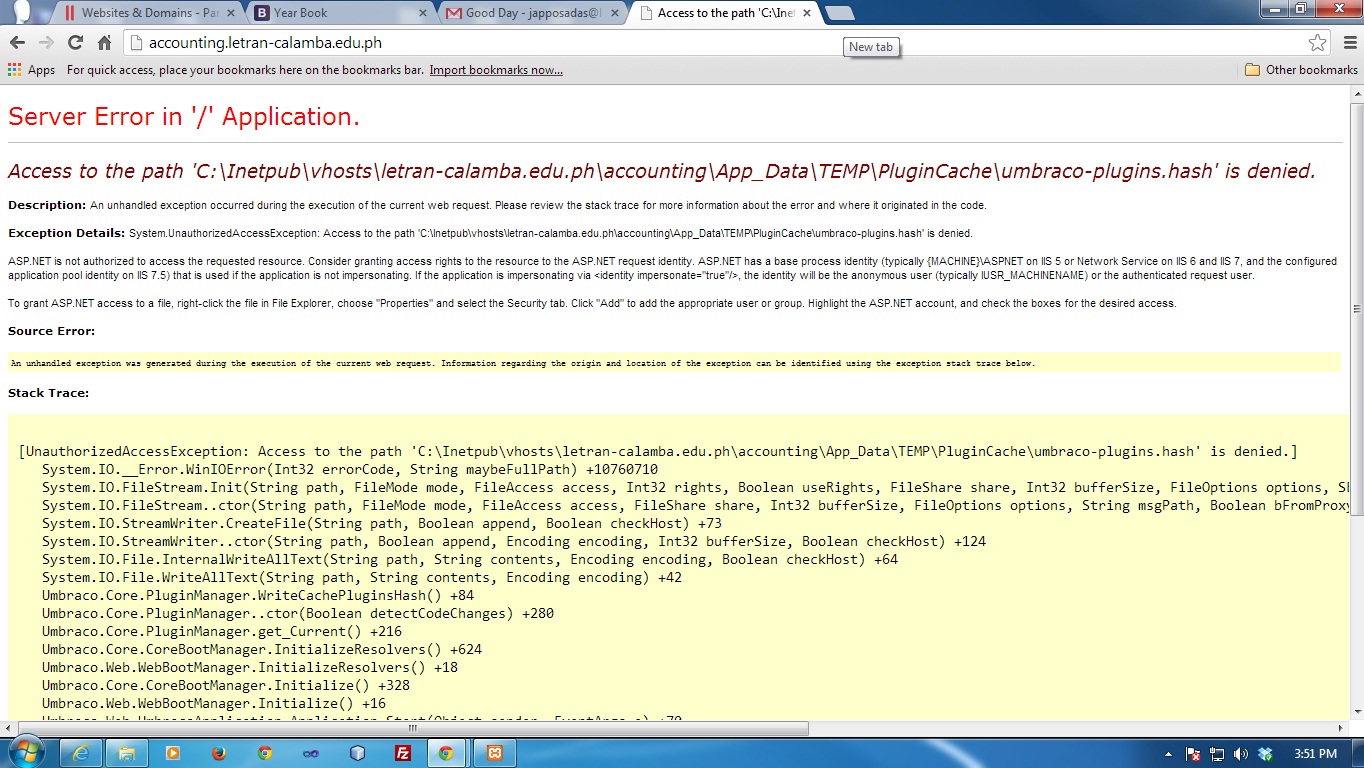This screenshot has height=768, width=1364.
Task: Open the VirtualBox cube taskbar icon
Action: (357, 753)
